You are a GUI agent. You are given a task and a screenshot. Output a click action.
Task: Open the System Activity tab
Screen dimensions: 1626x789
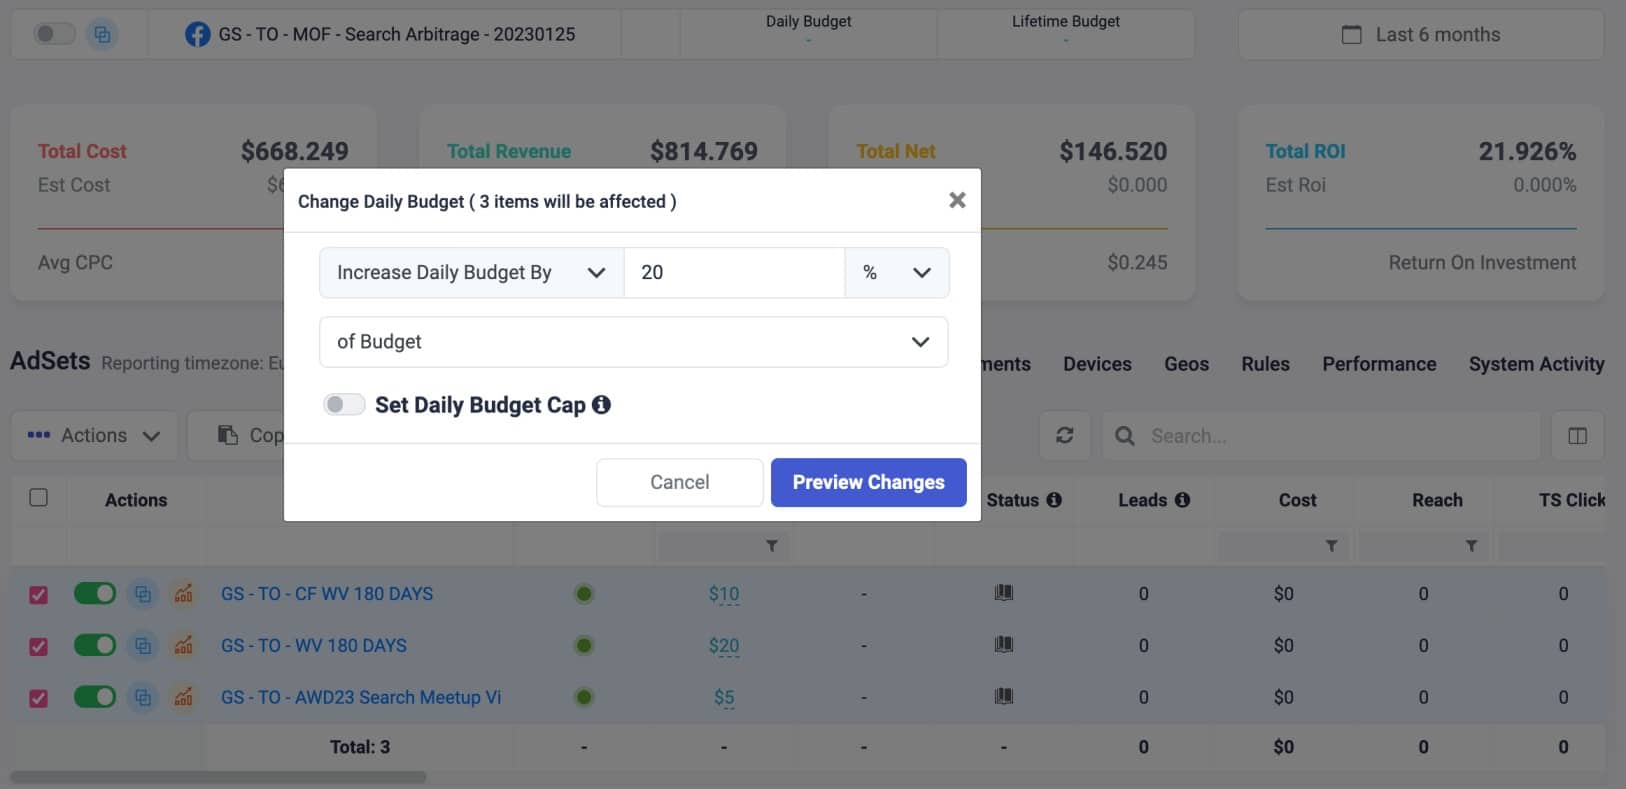tap(1536, 364)
